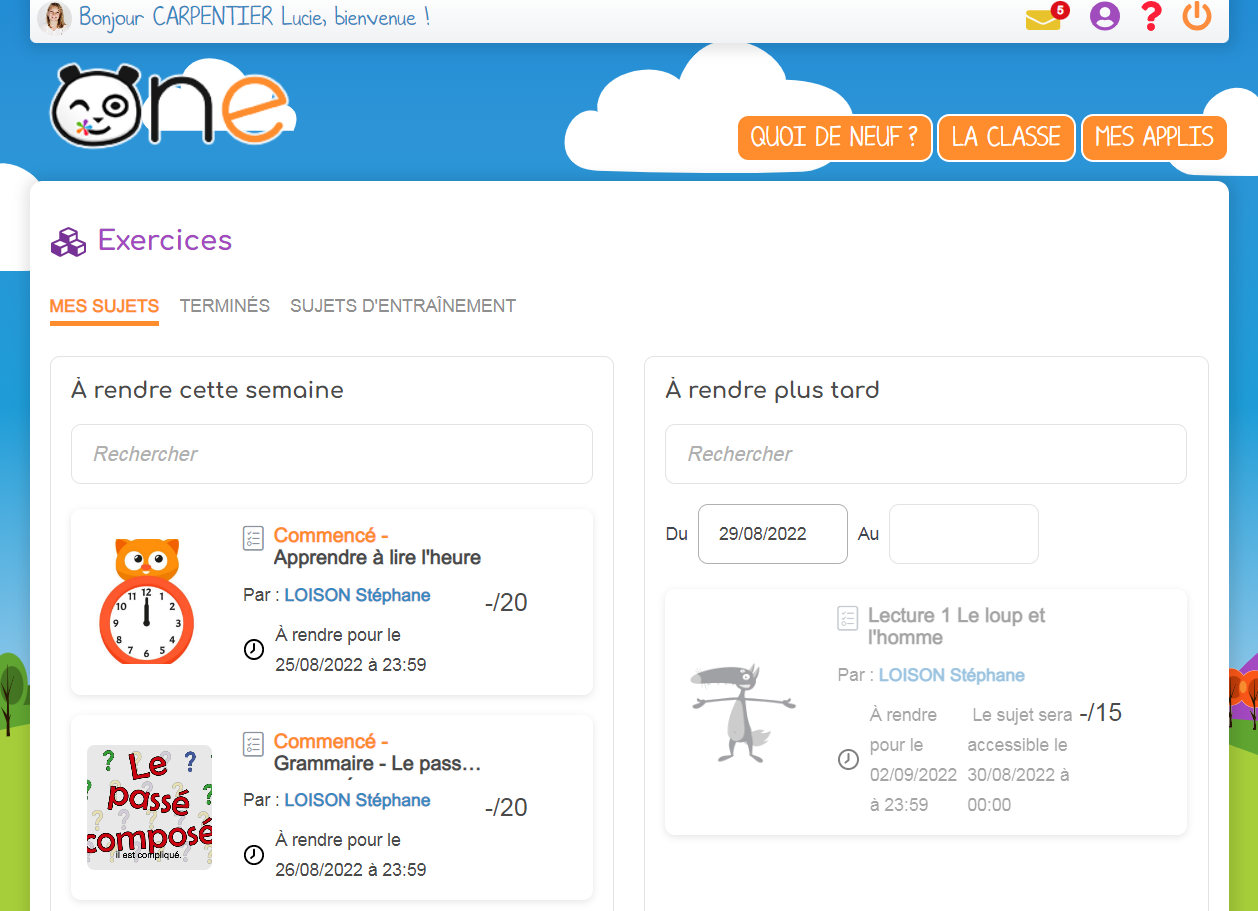Click the À rendre pour le 02/09/2022 text
The image size is (1258, 911).
(914, 760)
